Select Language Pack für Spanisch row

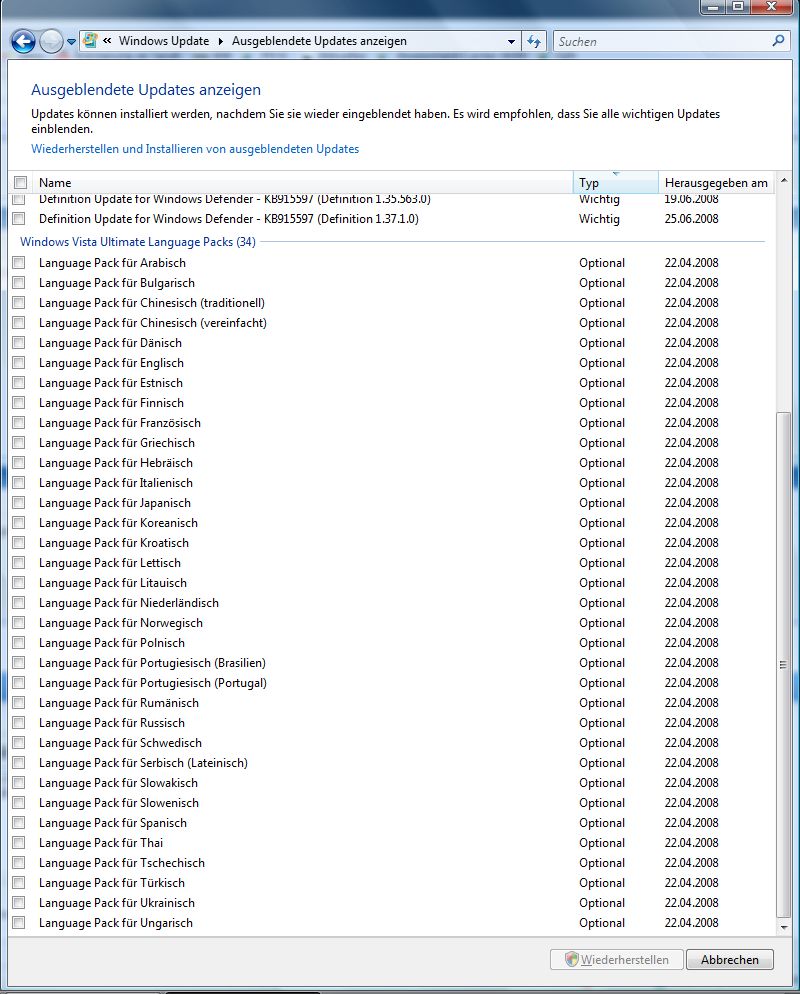coord(392,823)
